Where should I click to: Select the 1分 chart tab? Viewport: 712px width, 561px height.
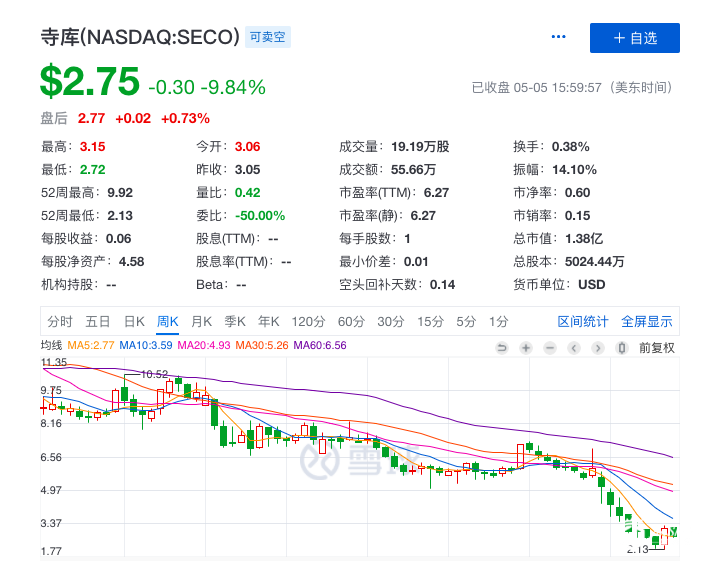(x=498, y=321)
